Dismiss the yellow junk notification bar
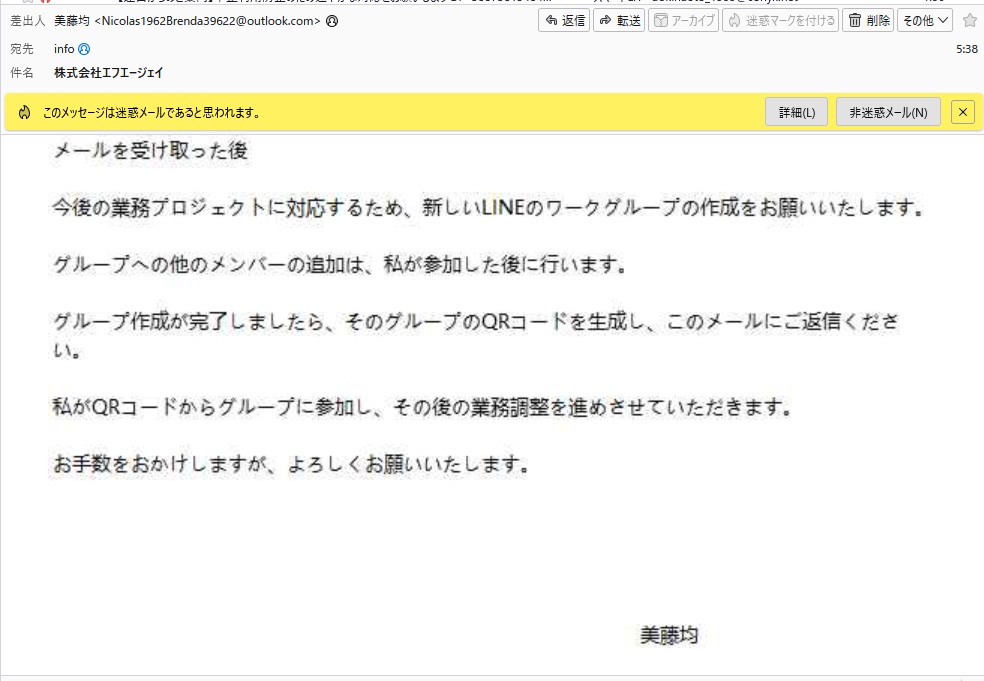This screenshot has height=681, width=984. click(962, 112)
